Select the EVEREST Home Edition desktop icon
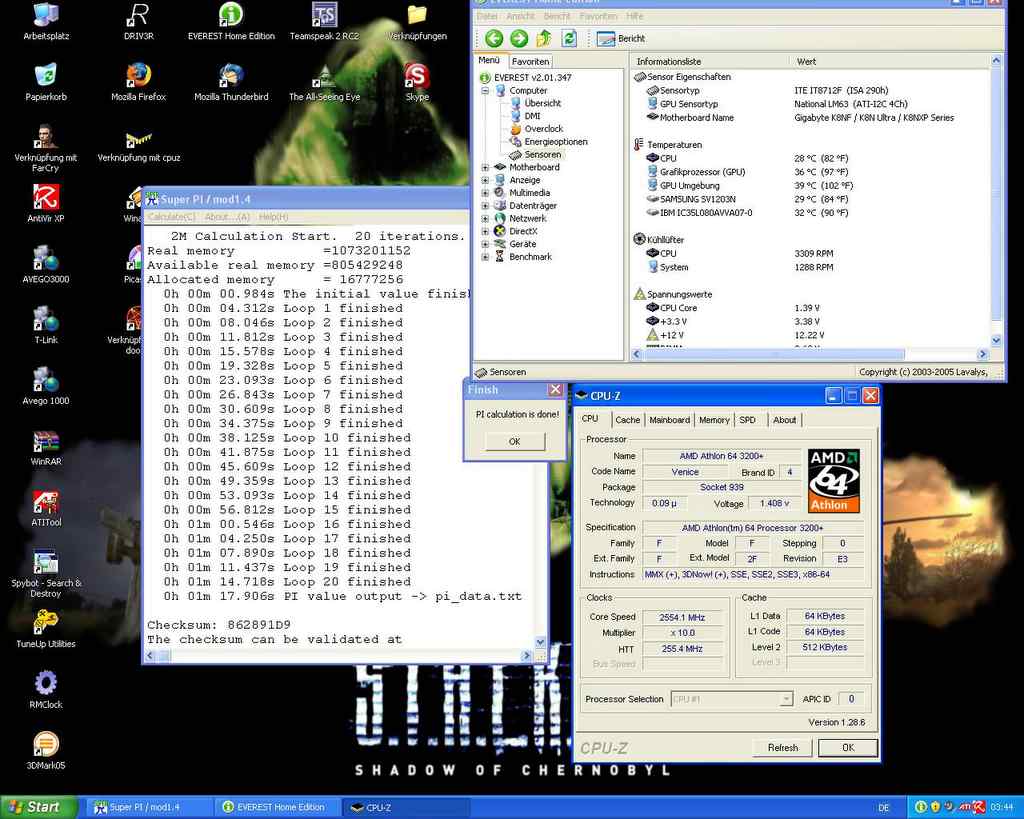 (231, 22)
